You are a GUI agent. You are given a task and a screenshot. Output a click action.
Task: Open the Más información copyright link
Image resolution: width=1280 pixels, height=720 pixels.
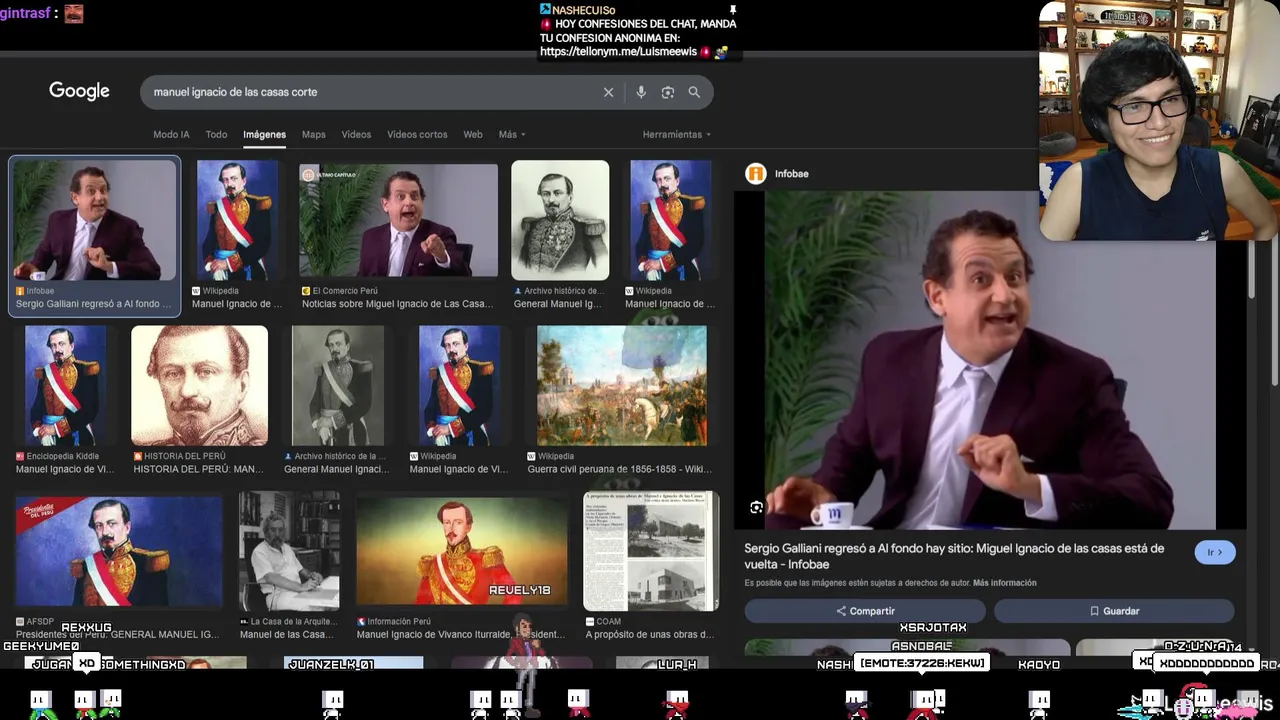point(1005,583)
